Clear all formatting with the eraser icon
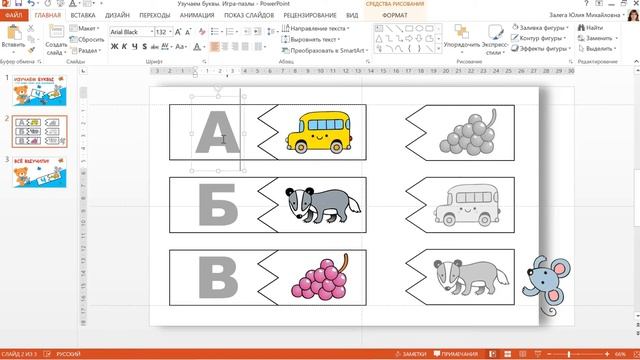This screenshot has height=360, width=640. 202,32
